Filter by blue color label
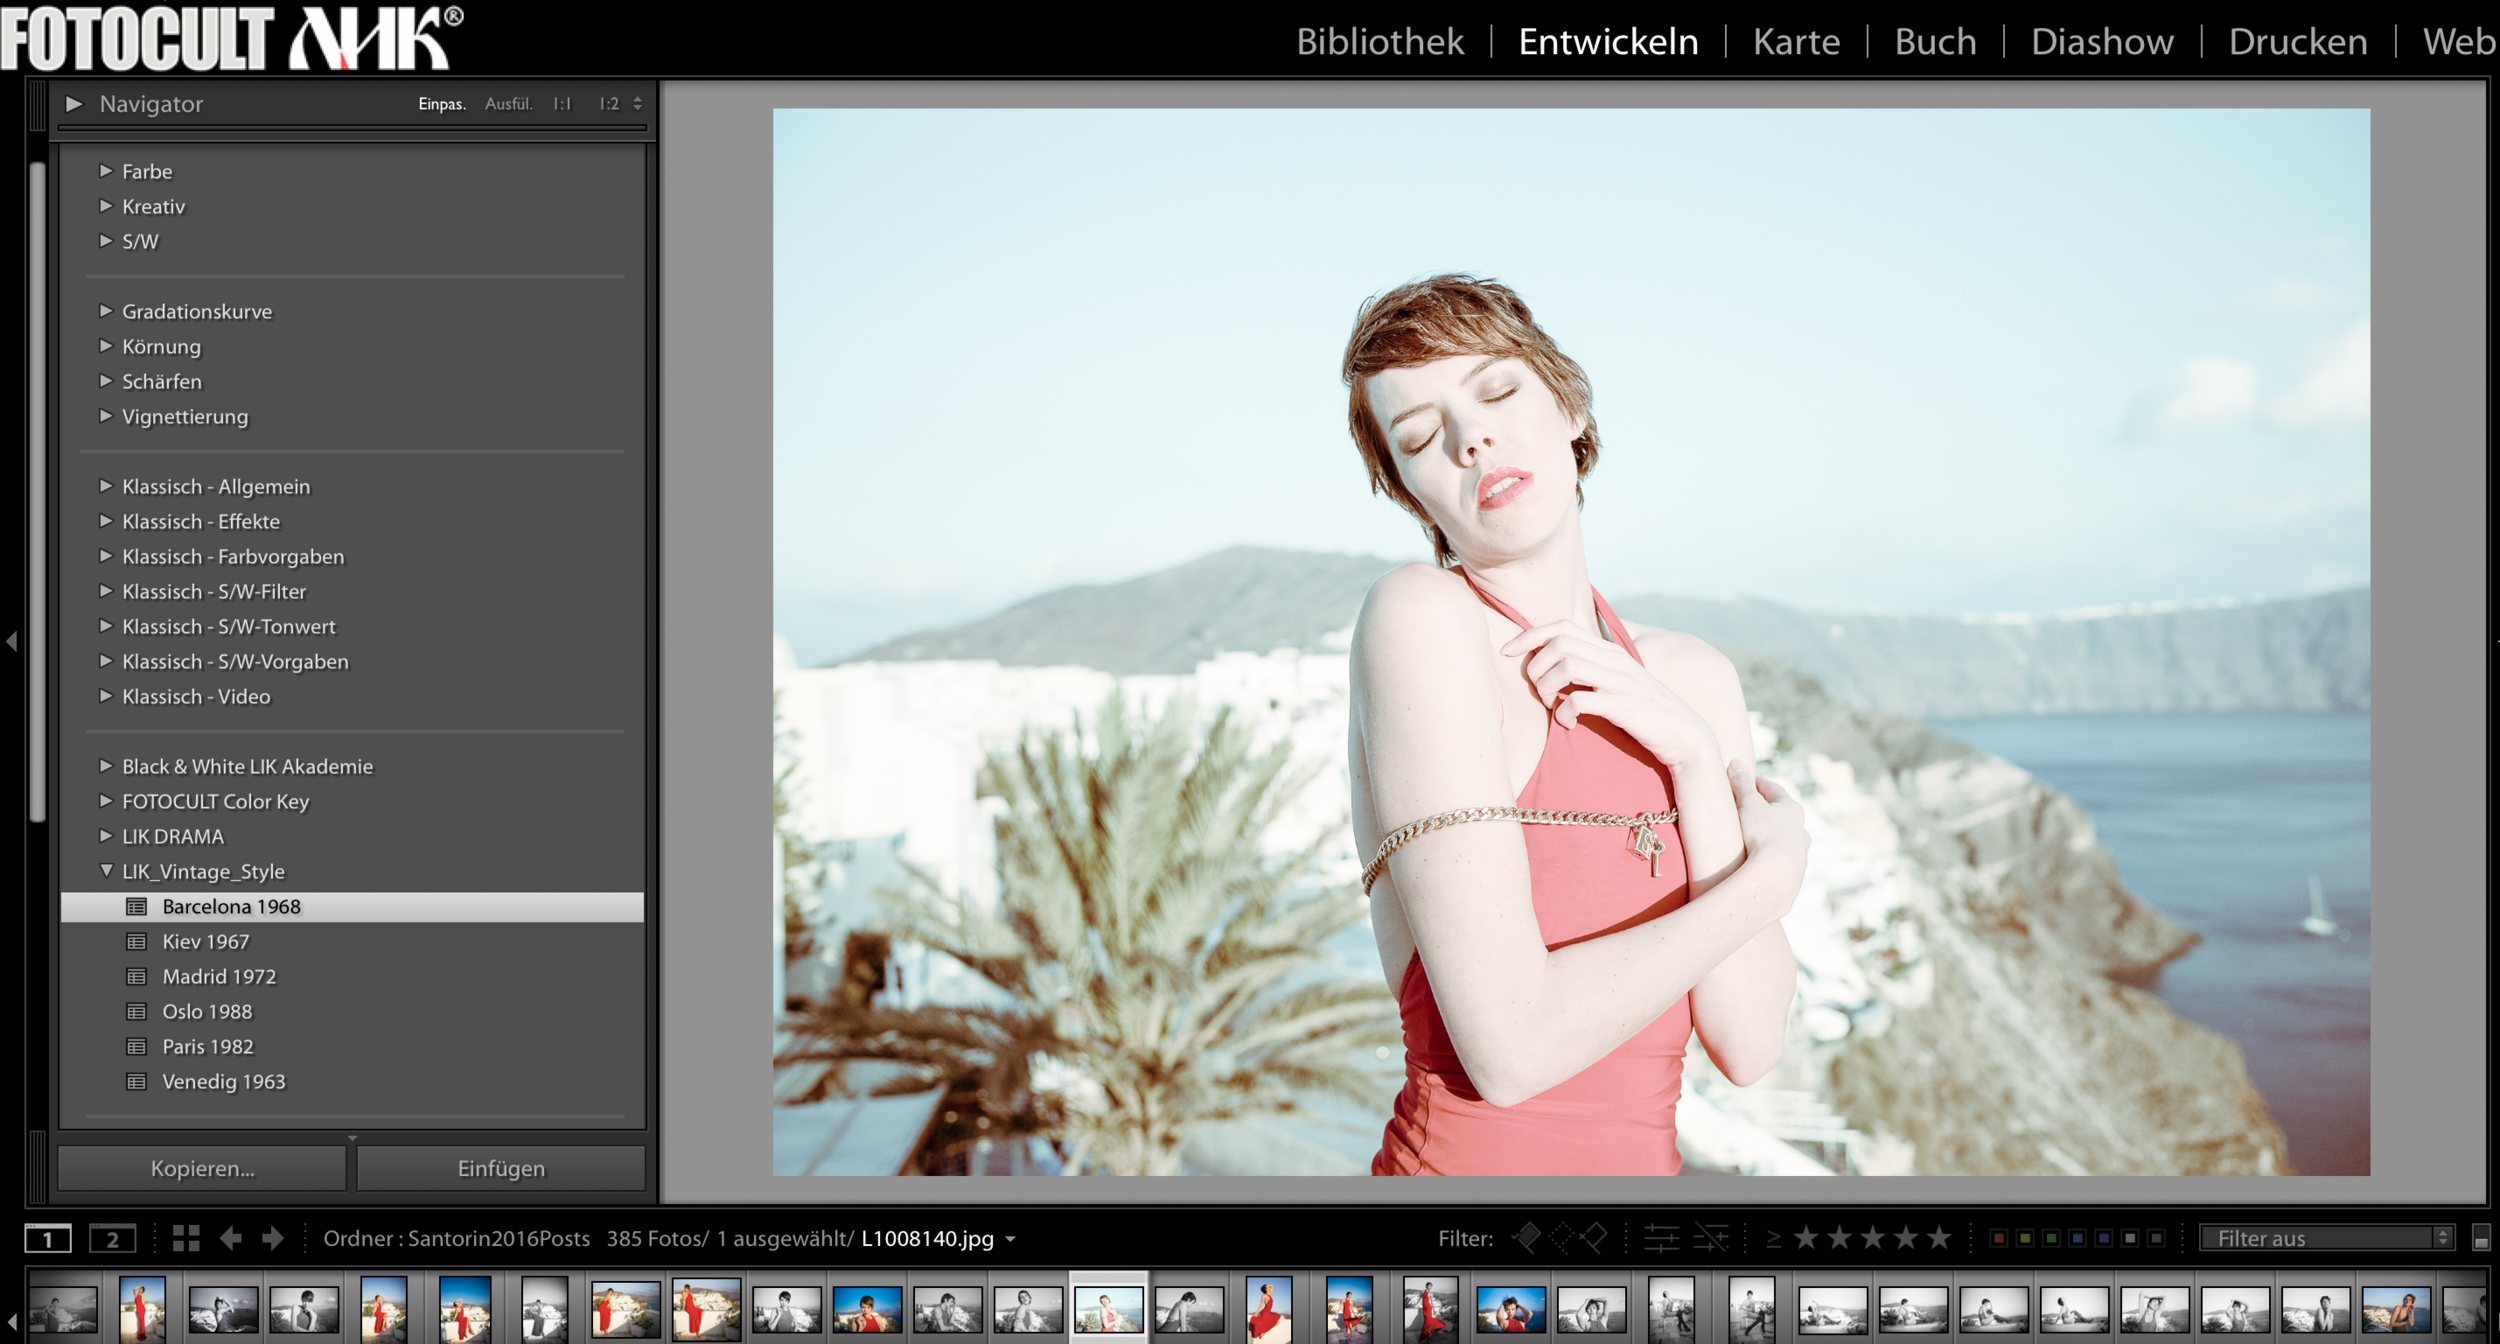2500x1344 pixels. tap(2077, 1238)
